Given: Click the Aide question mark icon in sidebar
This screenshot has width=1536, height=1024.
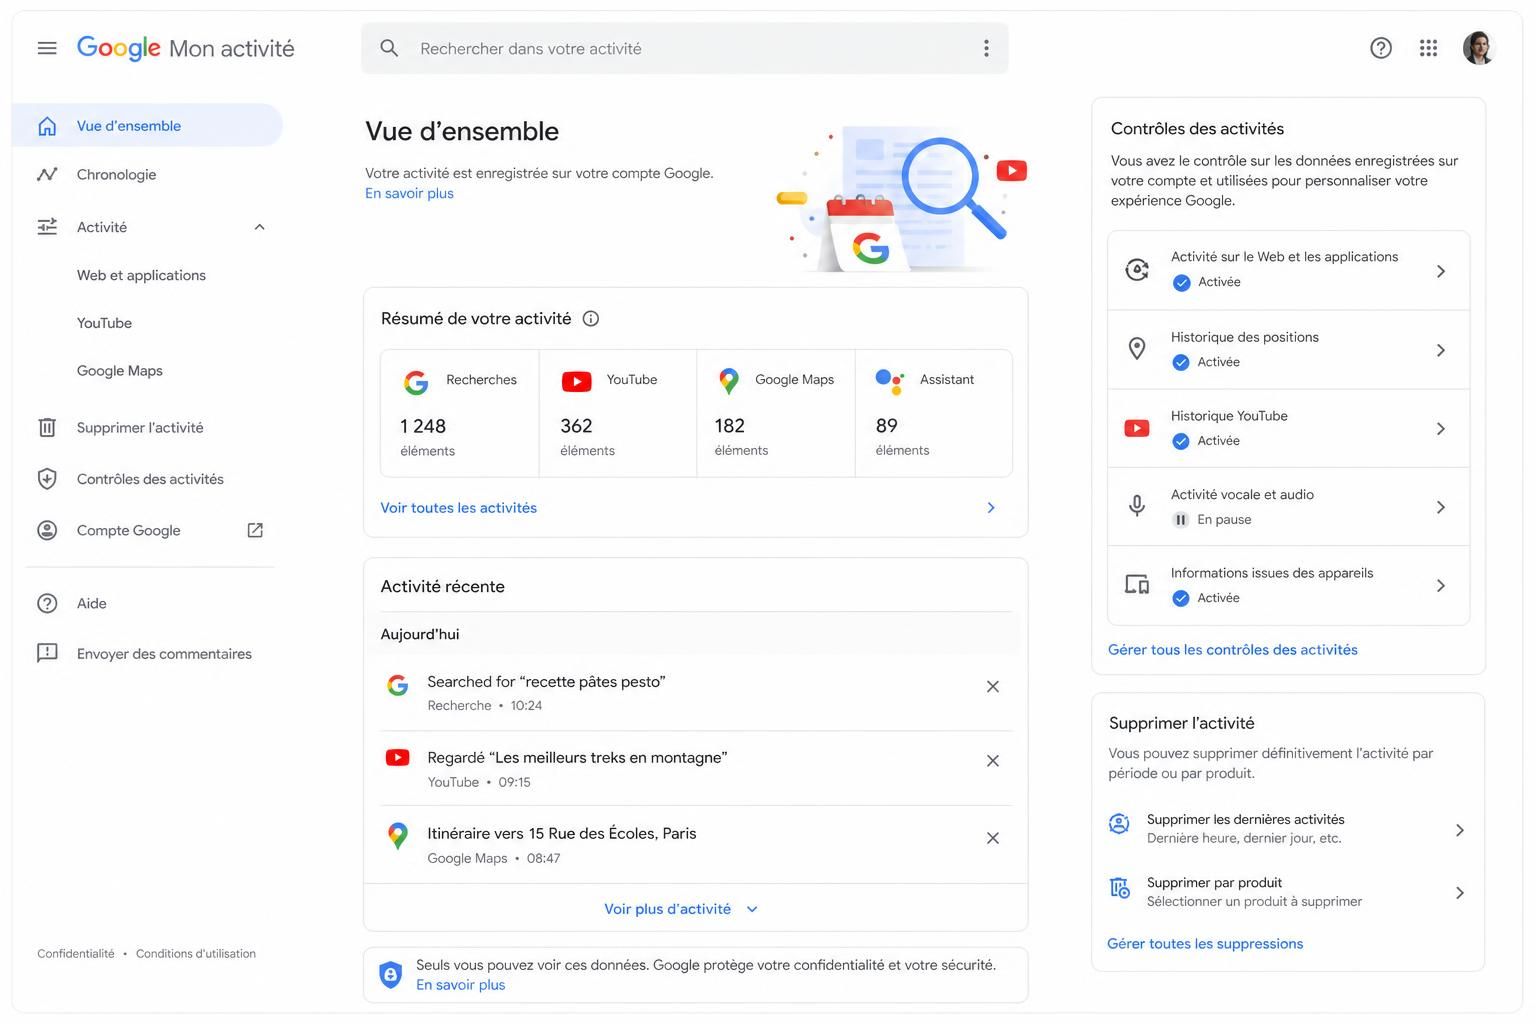Looking at the screenshot, I should click(47, 603).
